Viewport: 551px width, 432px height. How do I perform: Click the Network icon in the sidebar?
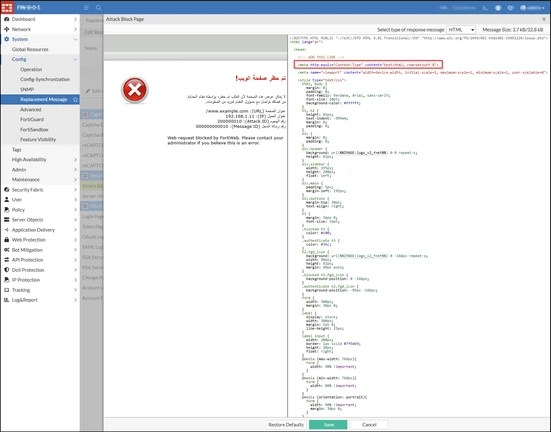pyautogui.click(x=6, y=29)
